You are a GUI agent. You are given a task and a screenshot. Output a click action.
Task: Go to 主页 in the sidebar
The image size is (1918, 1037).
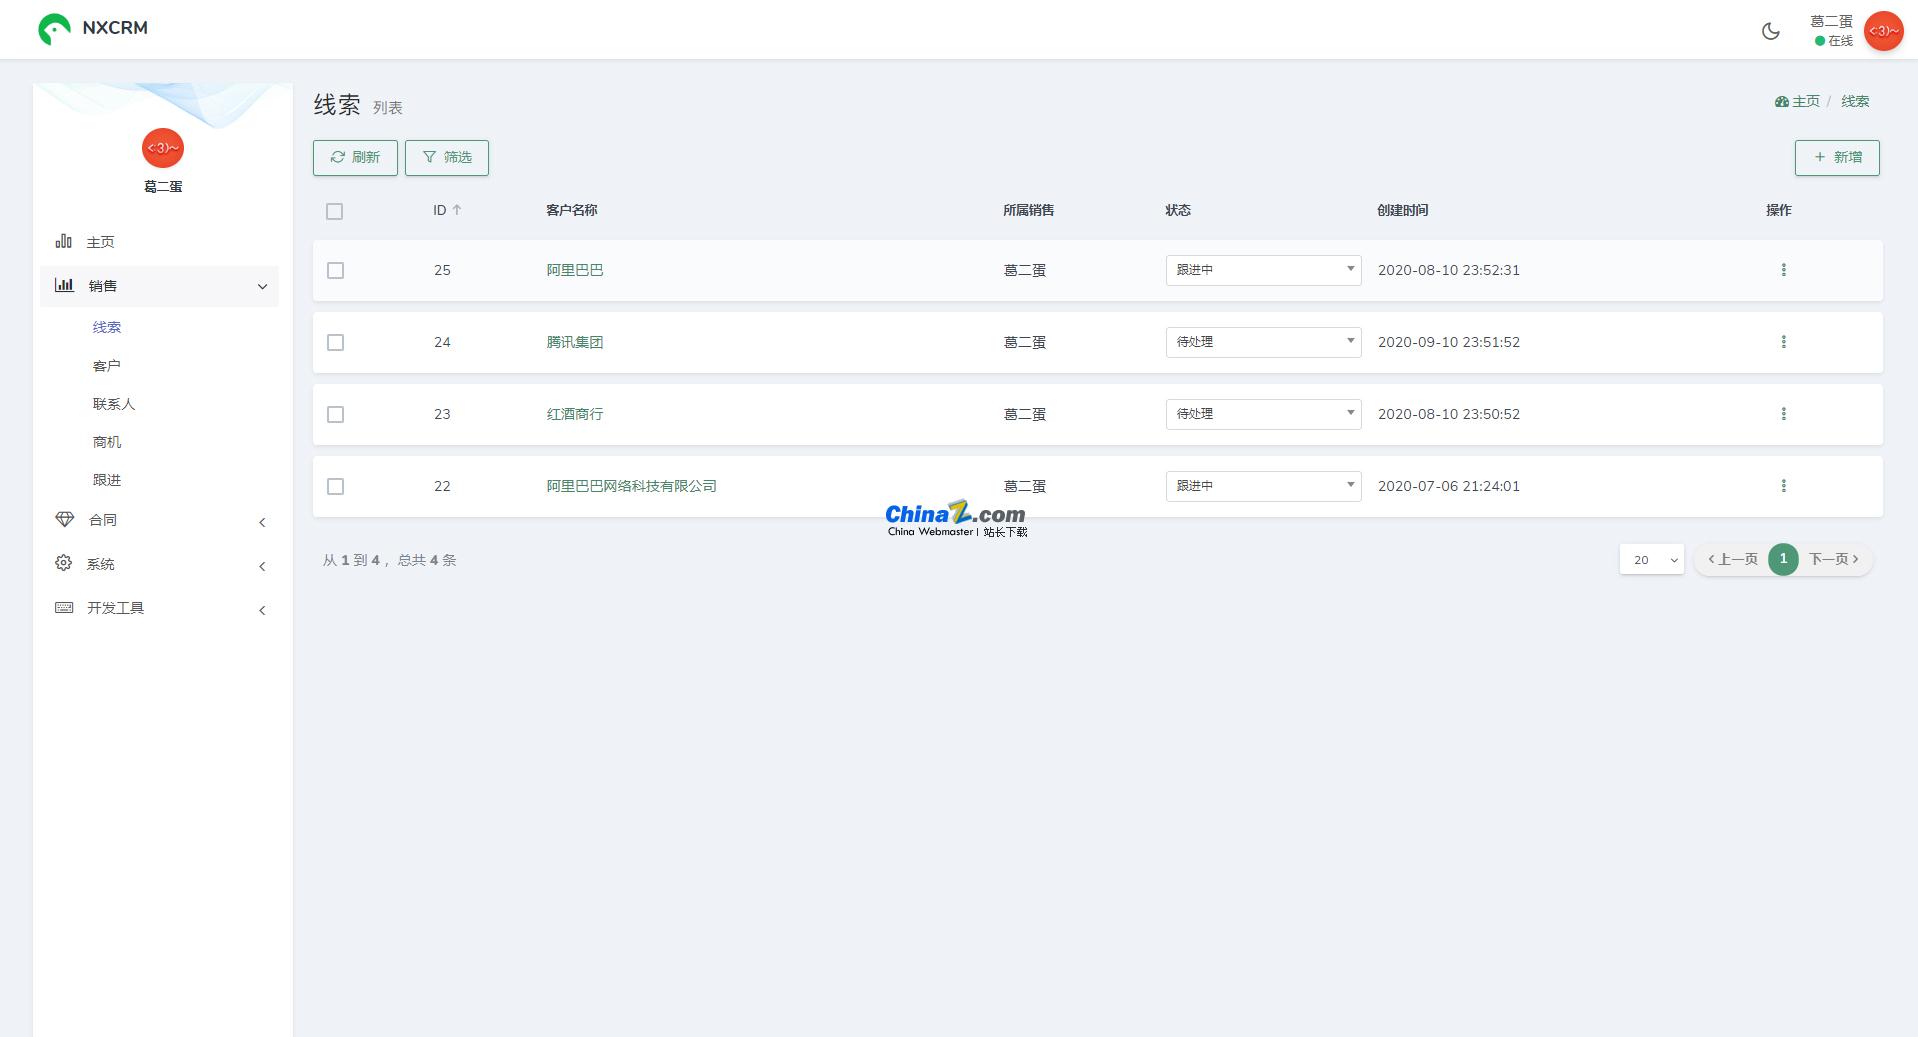click(100, 242)
